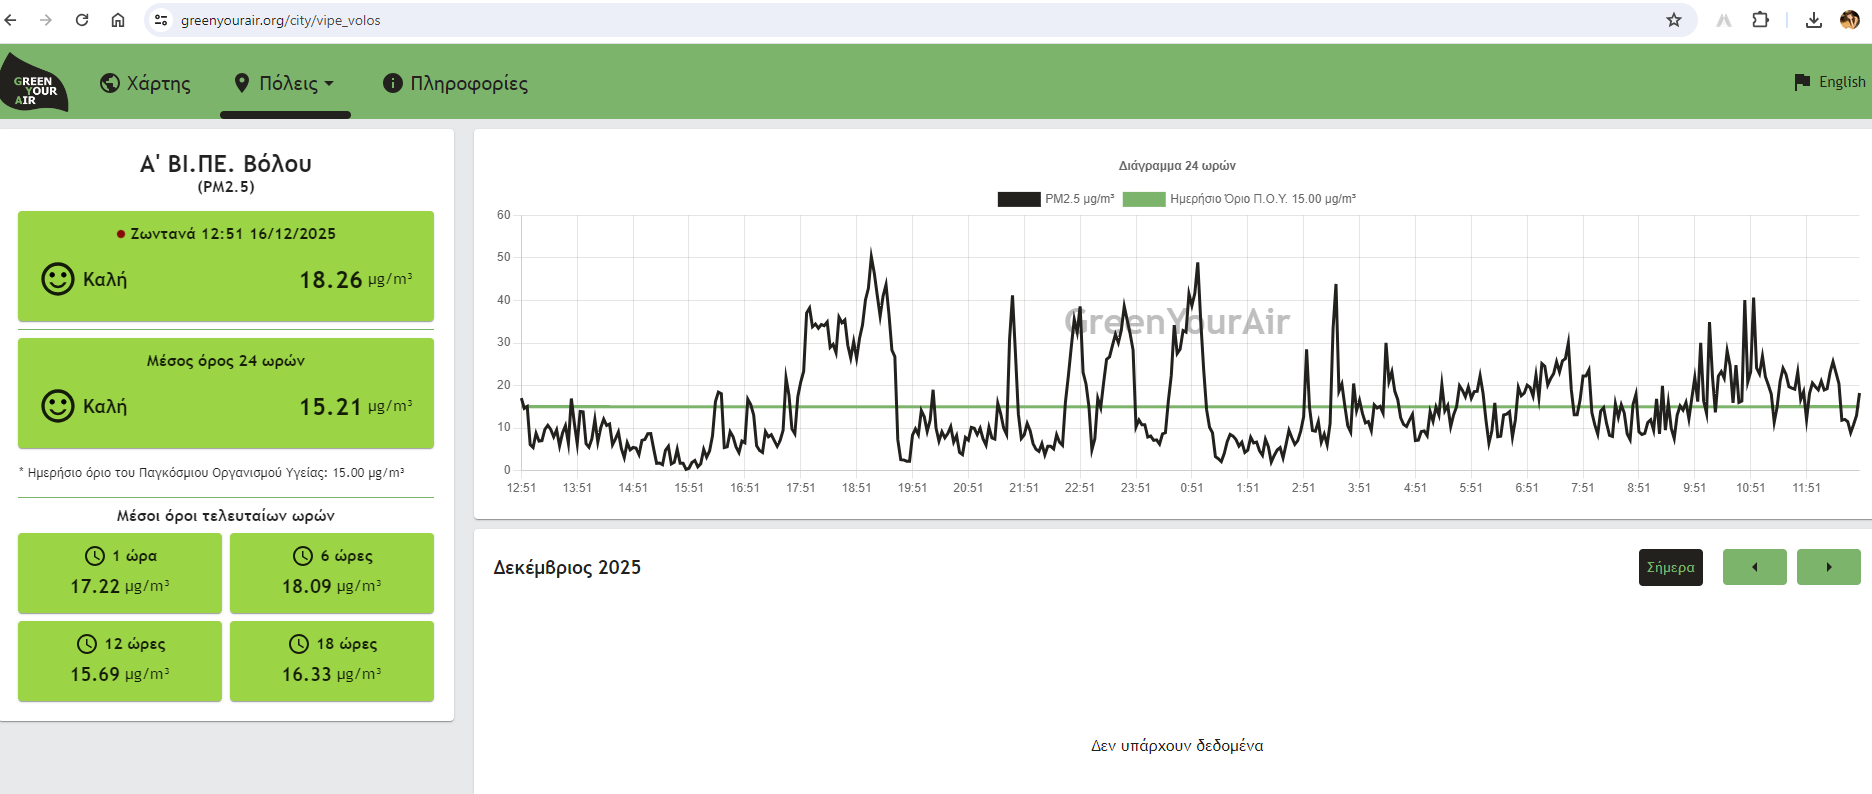Screen dimensions: 1872x794
Task: Click the site info icon in address bar
Action: pyautogui.click(x=161, y=20)
